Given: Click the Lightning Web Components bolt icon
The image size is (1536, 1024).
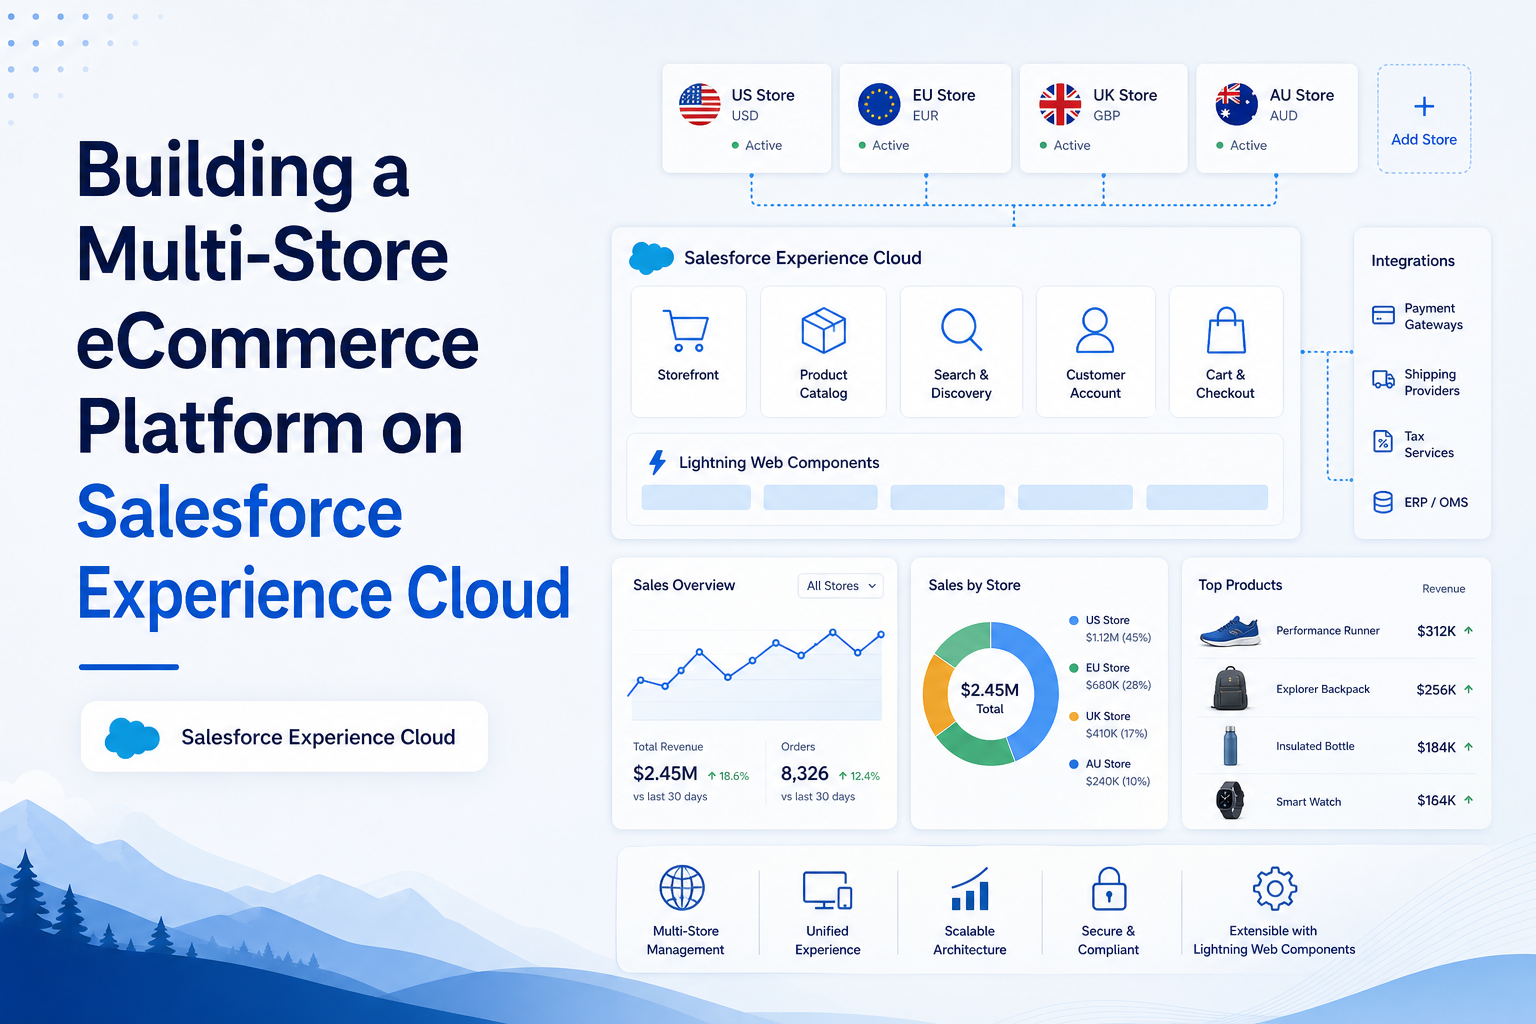Looking at the screenshot, I should pyautogui.click(x=657, y=462).
